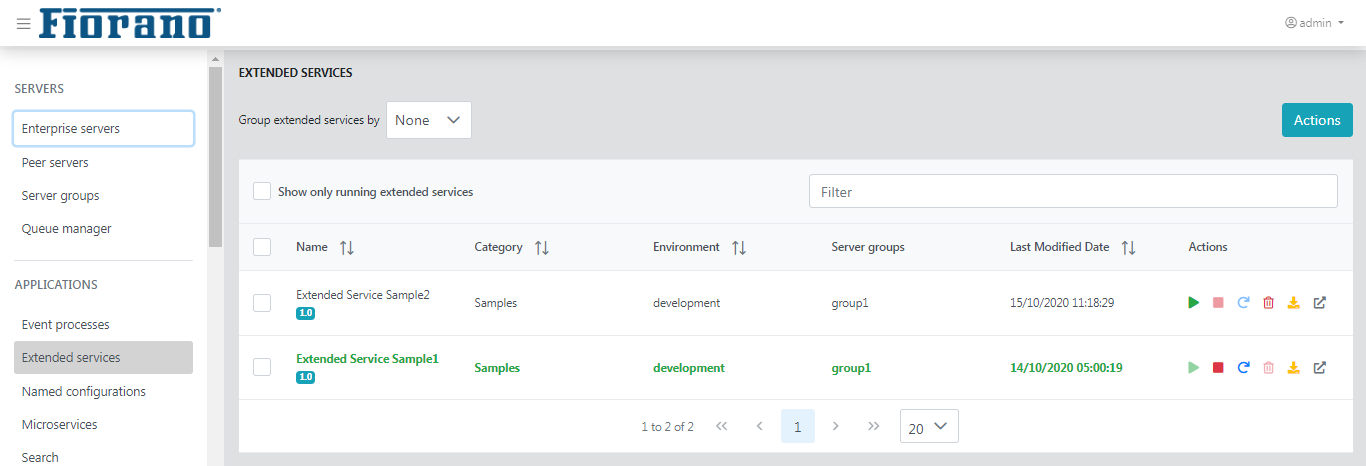The width and height of the screenshot is (1366, 466).
Task: Open Enterprise servers in sidebar
Action: (x=104, y=129)
